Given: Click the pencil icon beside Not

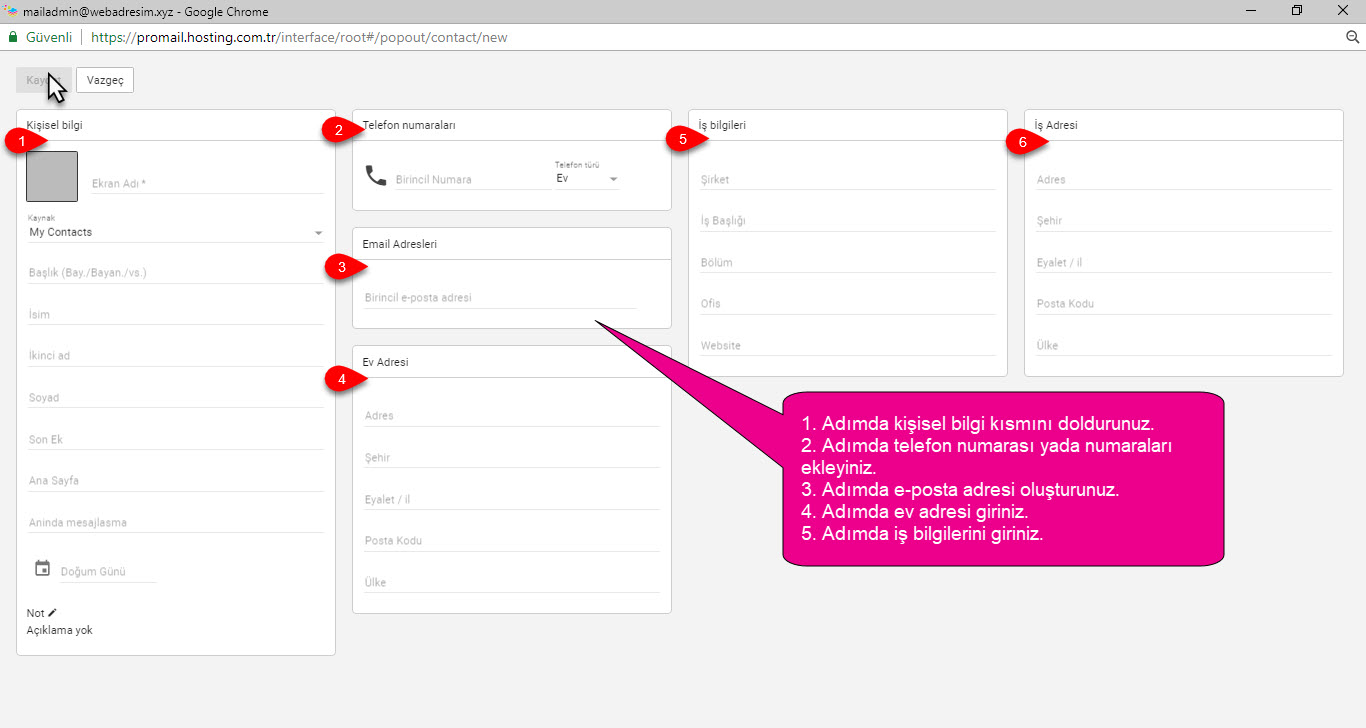Looking at the screenshot, I should point(52,612).
